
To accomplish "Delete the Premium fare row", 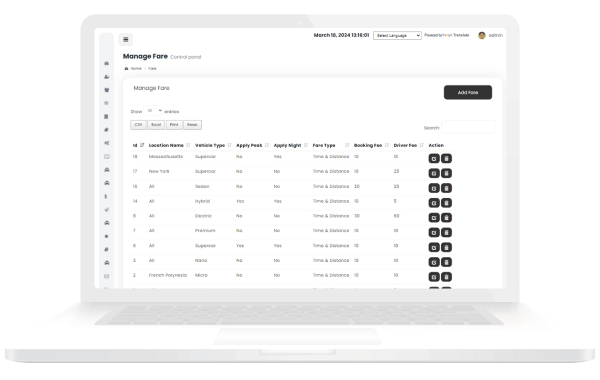I will tap(446, 233).
